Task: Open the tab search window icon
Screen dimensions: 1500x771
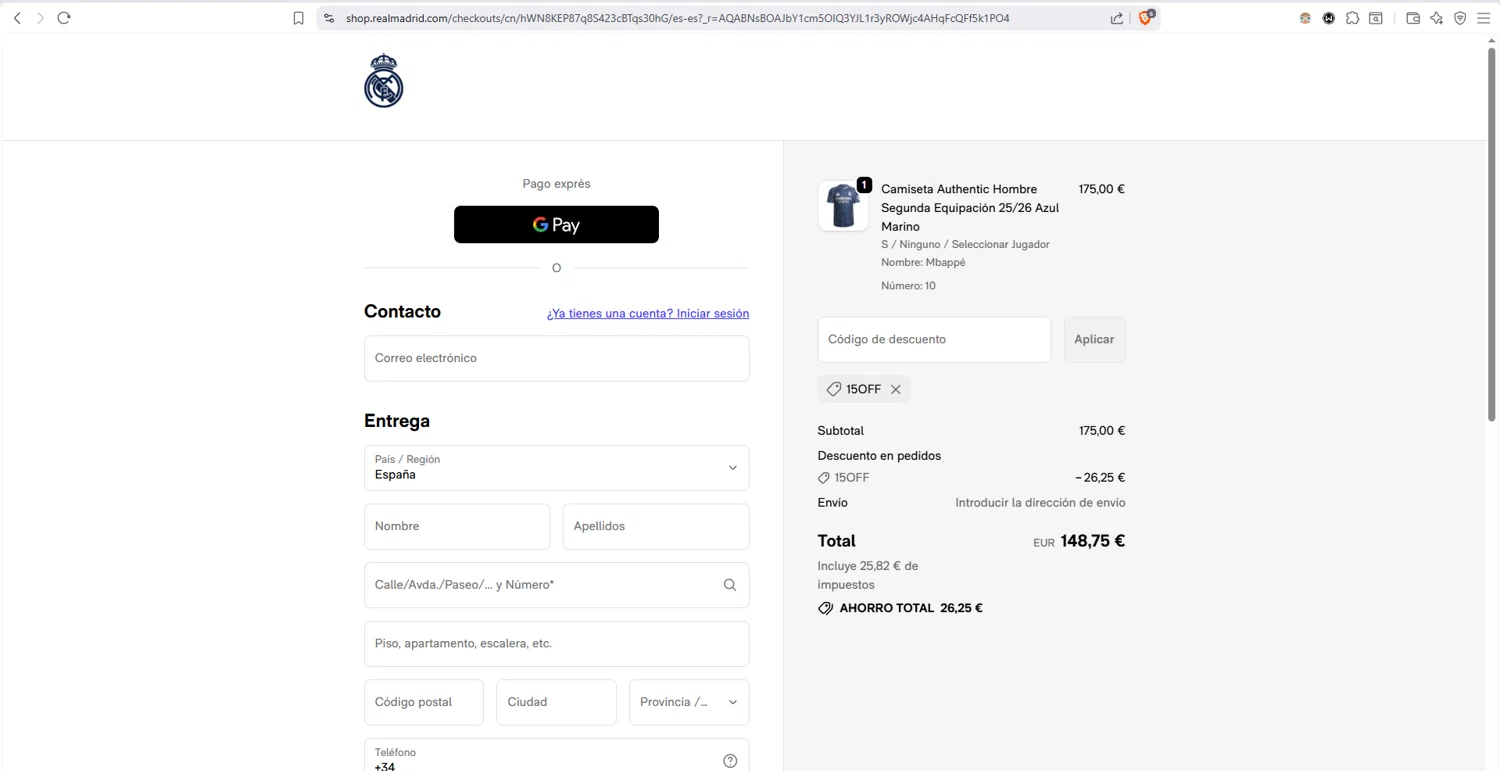Action: point(1376,18)
